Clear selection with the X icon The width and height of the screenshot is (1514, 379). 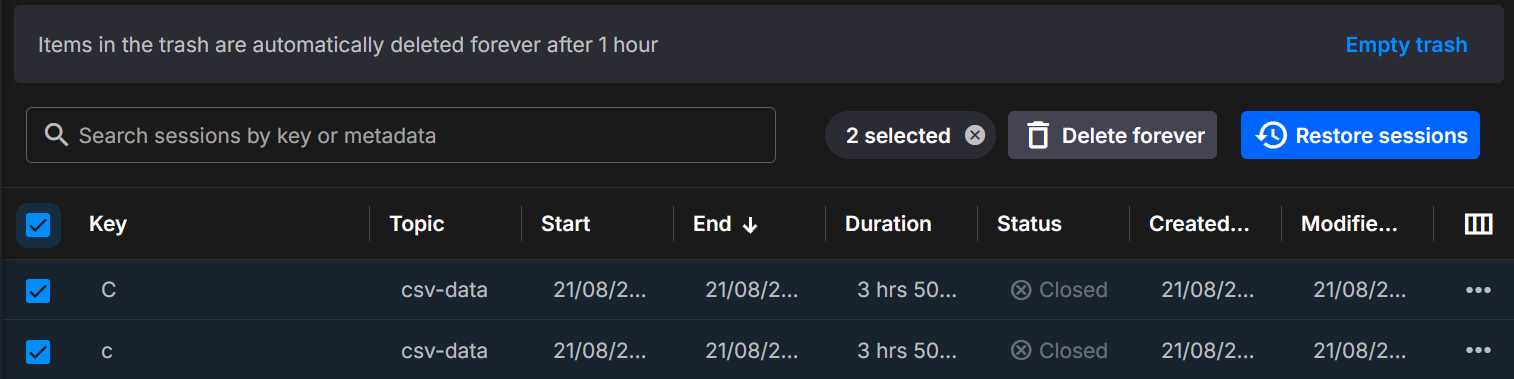[974, 135]
